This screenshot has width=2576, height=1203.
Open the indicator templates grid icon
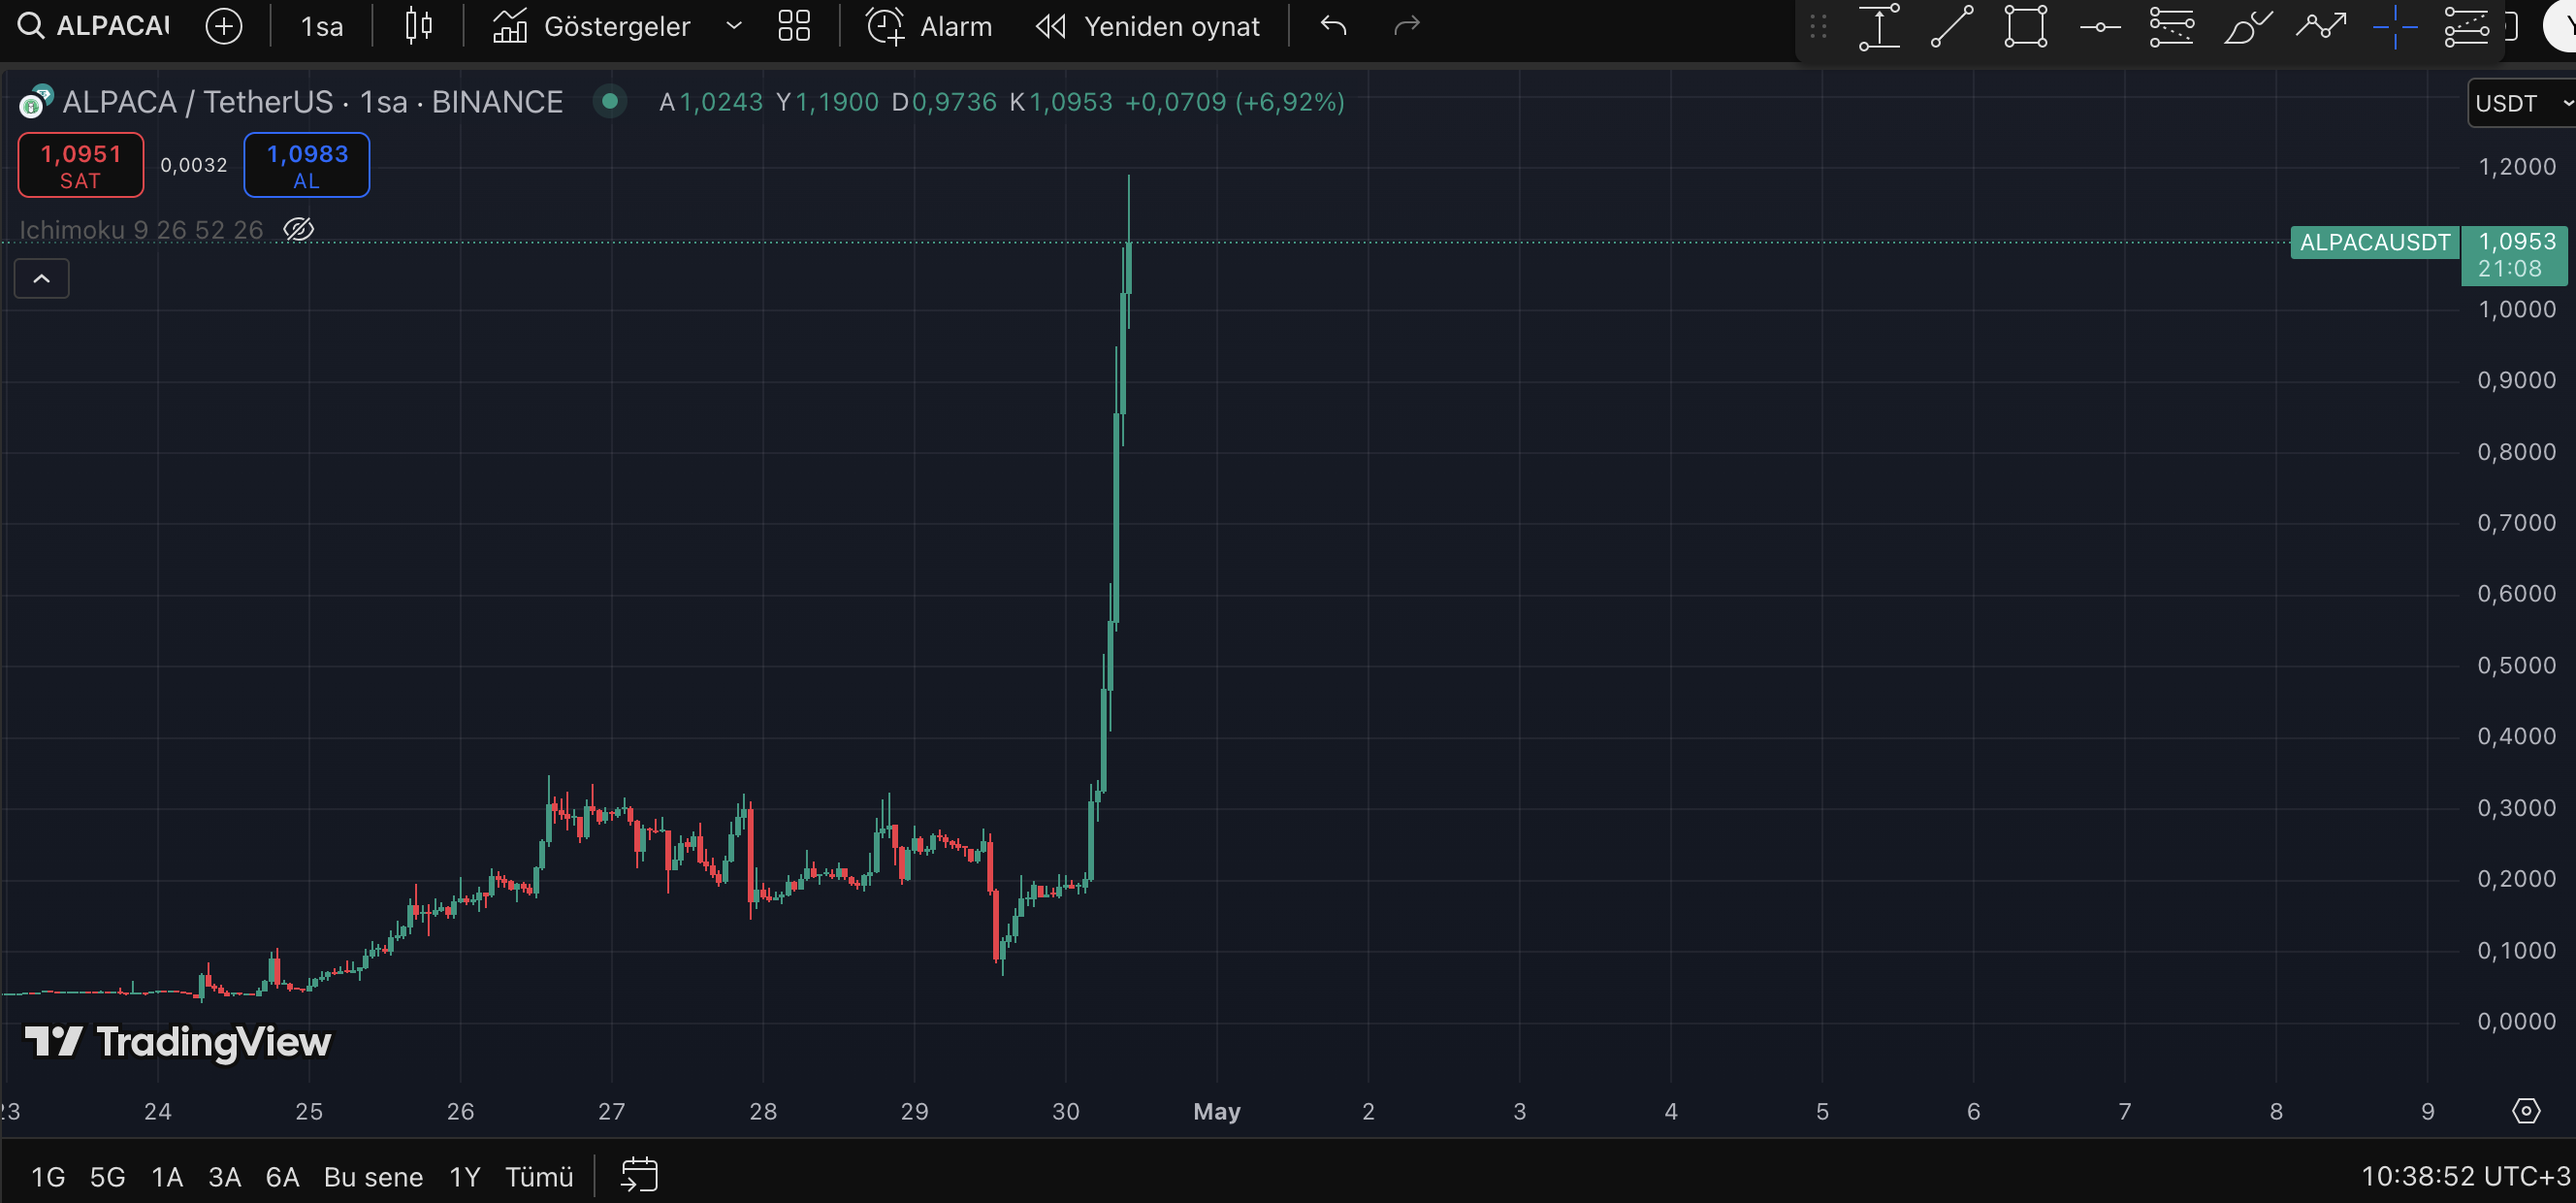794,26
